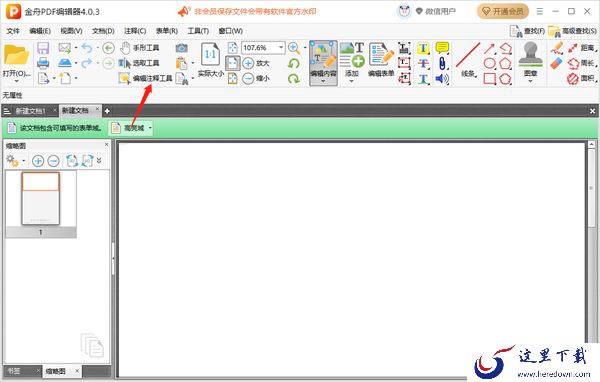Expand the Add (添加) dropdown arrow

(x=352, y=81)
